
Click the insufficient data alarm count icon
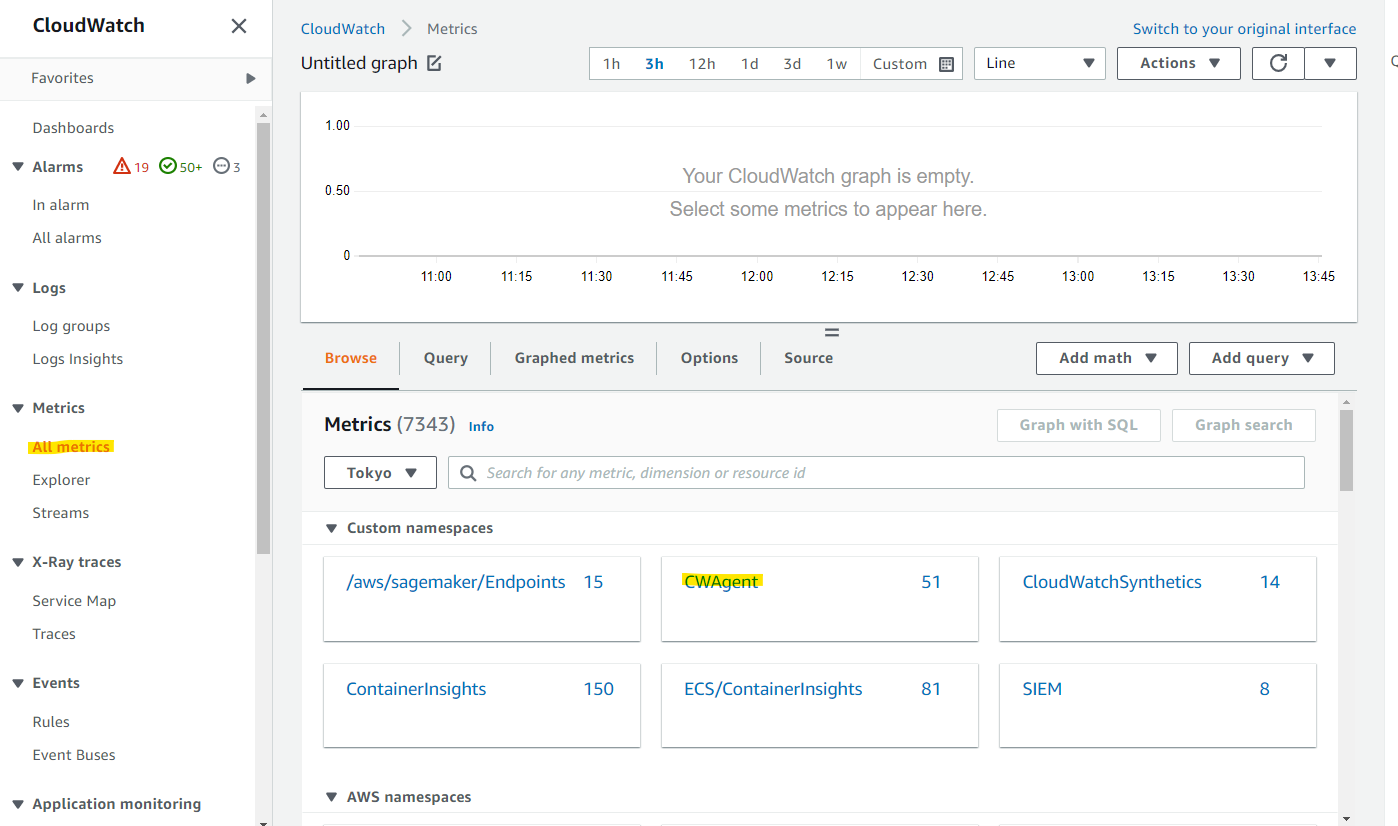221,167
